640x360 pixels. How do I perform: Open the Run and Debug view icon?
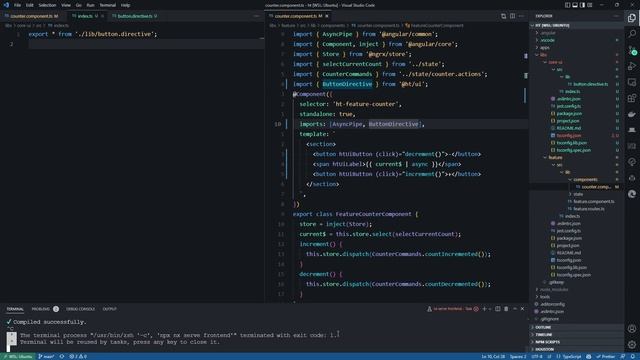[x=632, y=66]
